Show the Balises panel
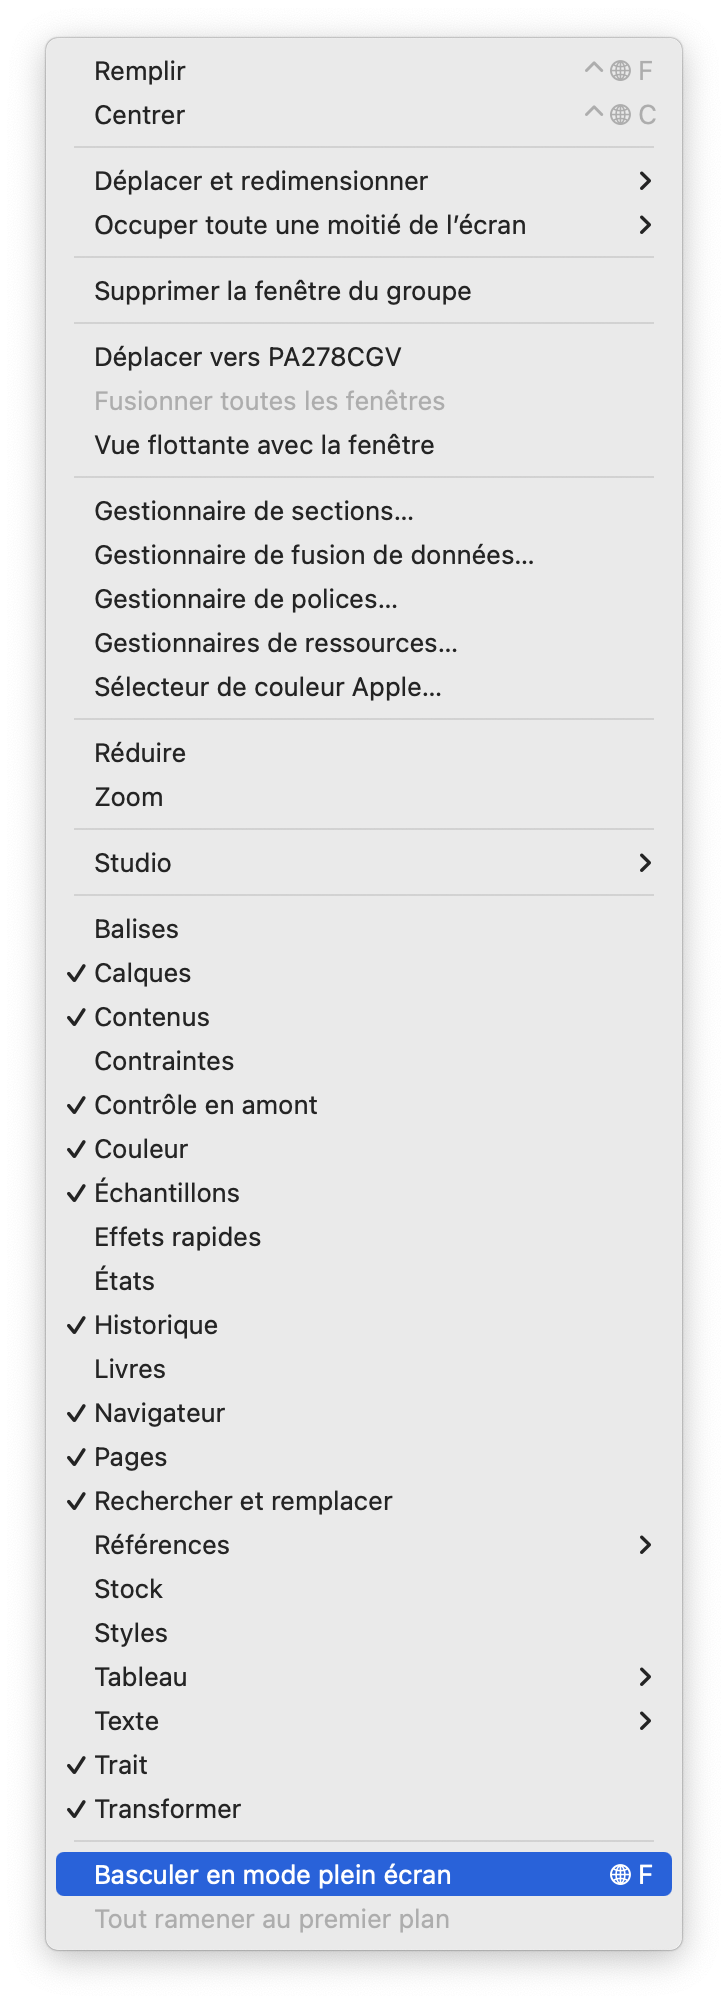The width and height of the screenshot is (728, 2004). pyautogui.click(x=137, y=929)
